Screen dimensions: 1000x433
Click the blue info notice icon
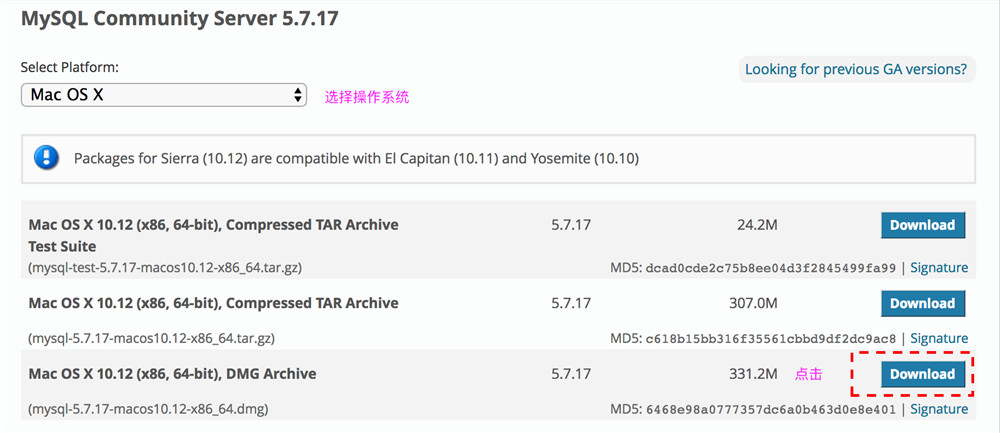46,158
